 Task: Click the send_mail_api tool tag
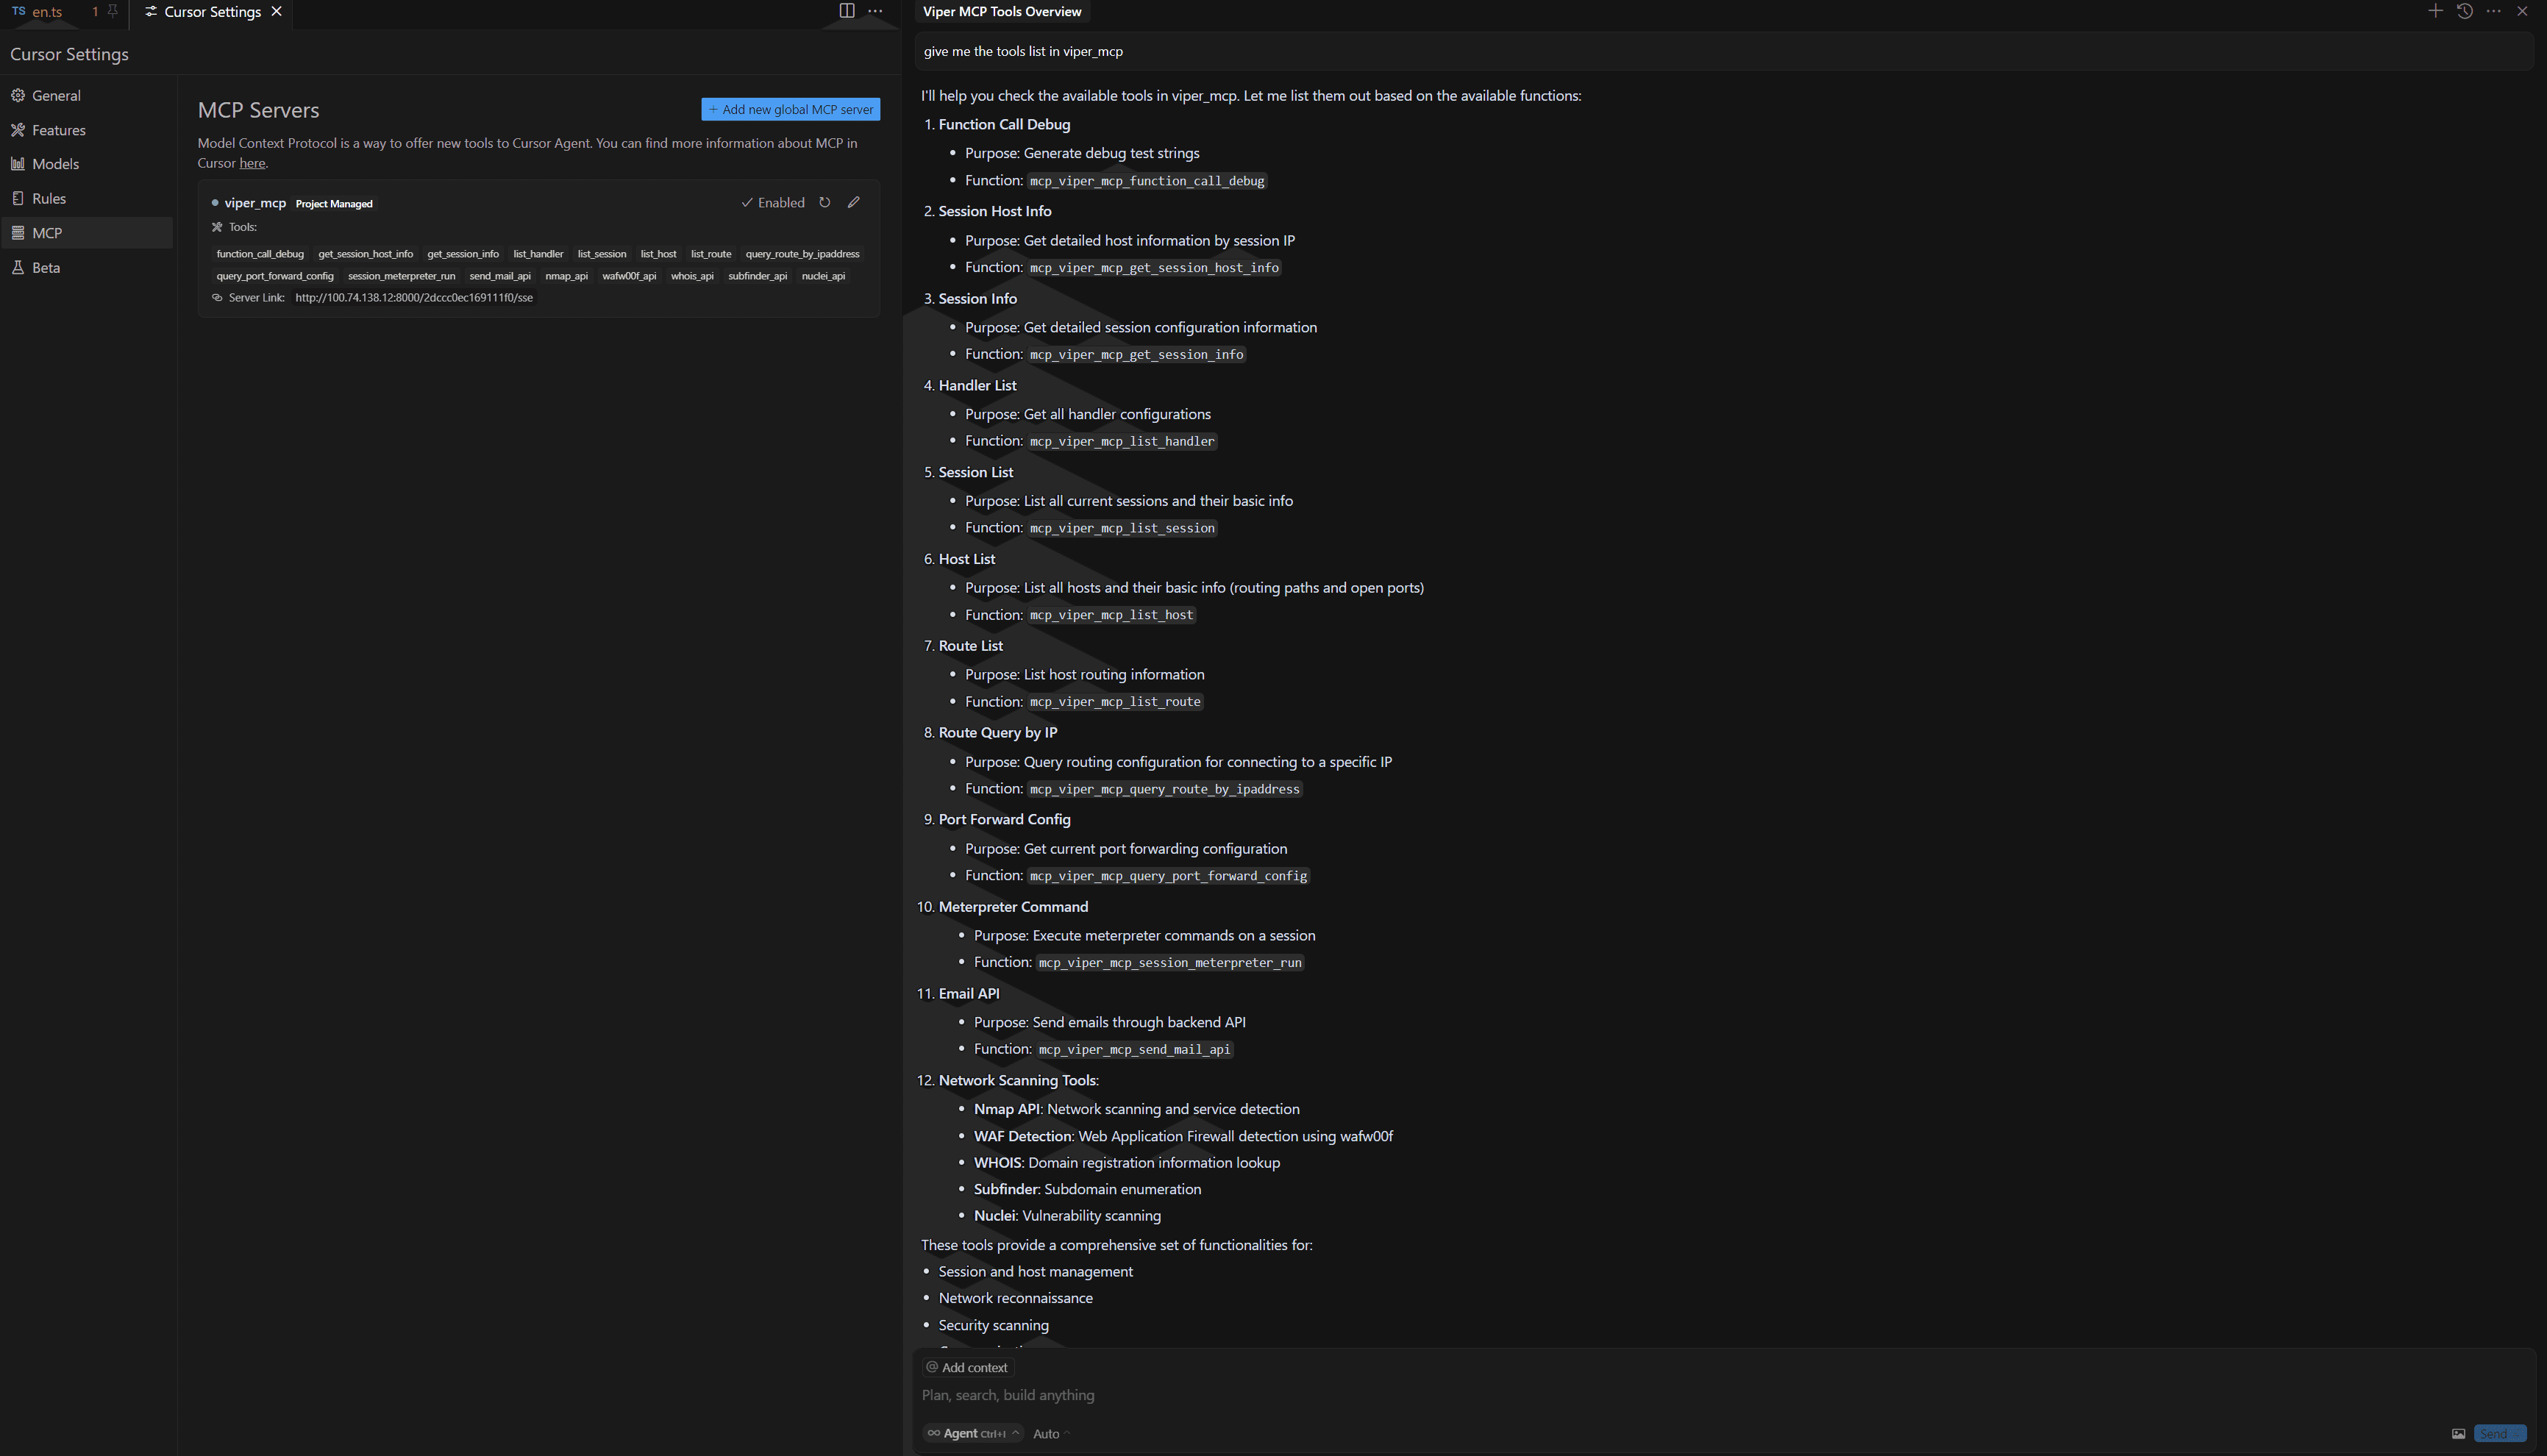click(500, 276)
